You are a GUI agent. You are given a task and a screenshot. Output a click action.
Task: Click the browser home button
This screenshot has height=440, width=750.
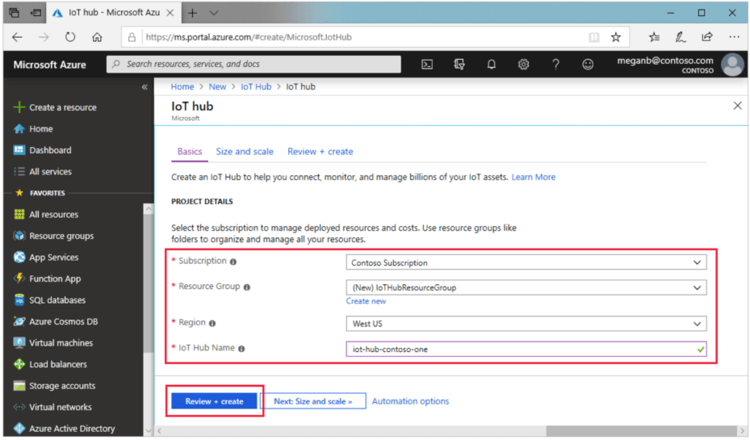coord(97,37)
